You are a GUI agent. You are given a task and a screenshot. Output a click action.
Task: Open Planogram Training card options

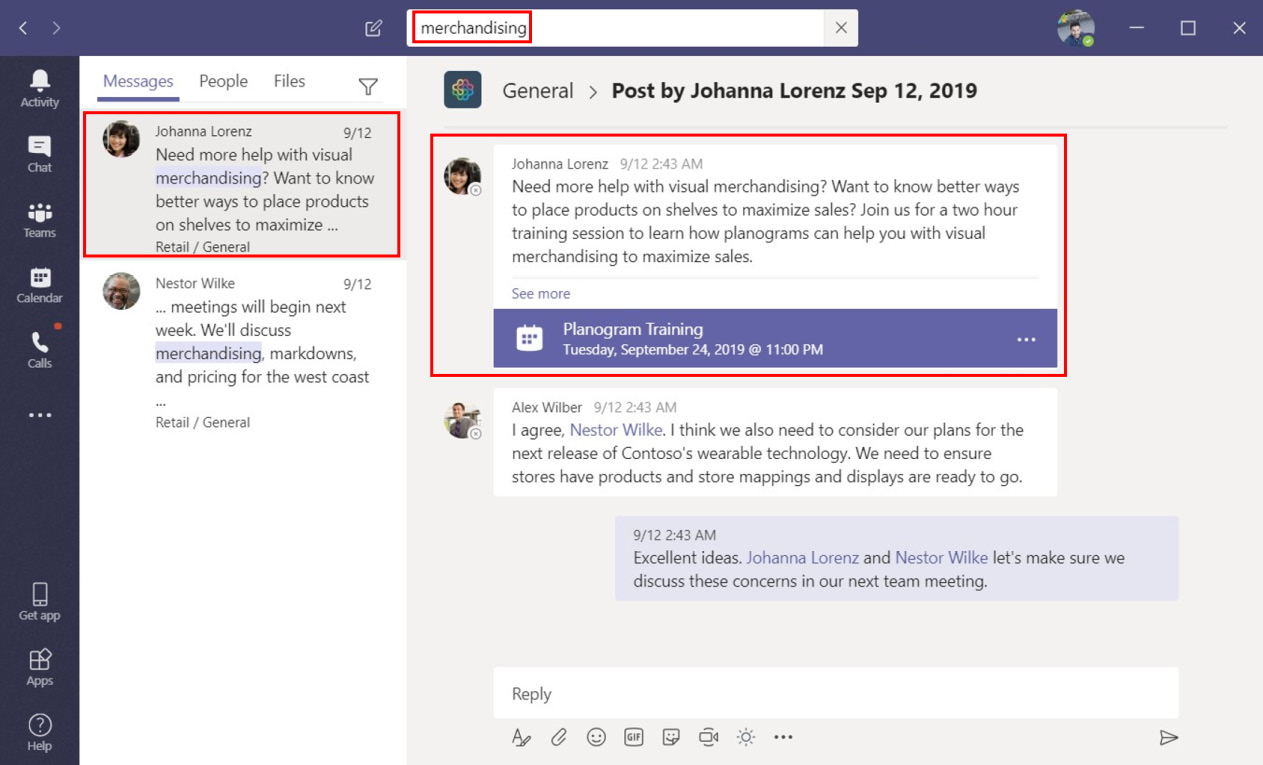tap(1026, 340)
